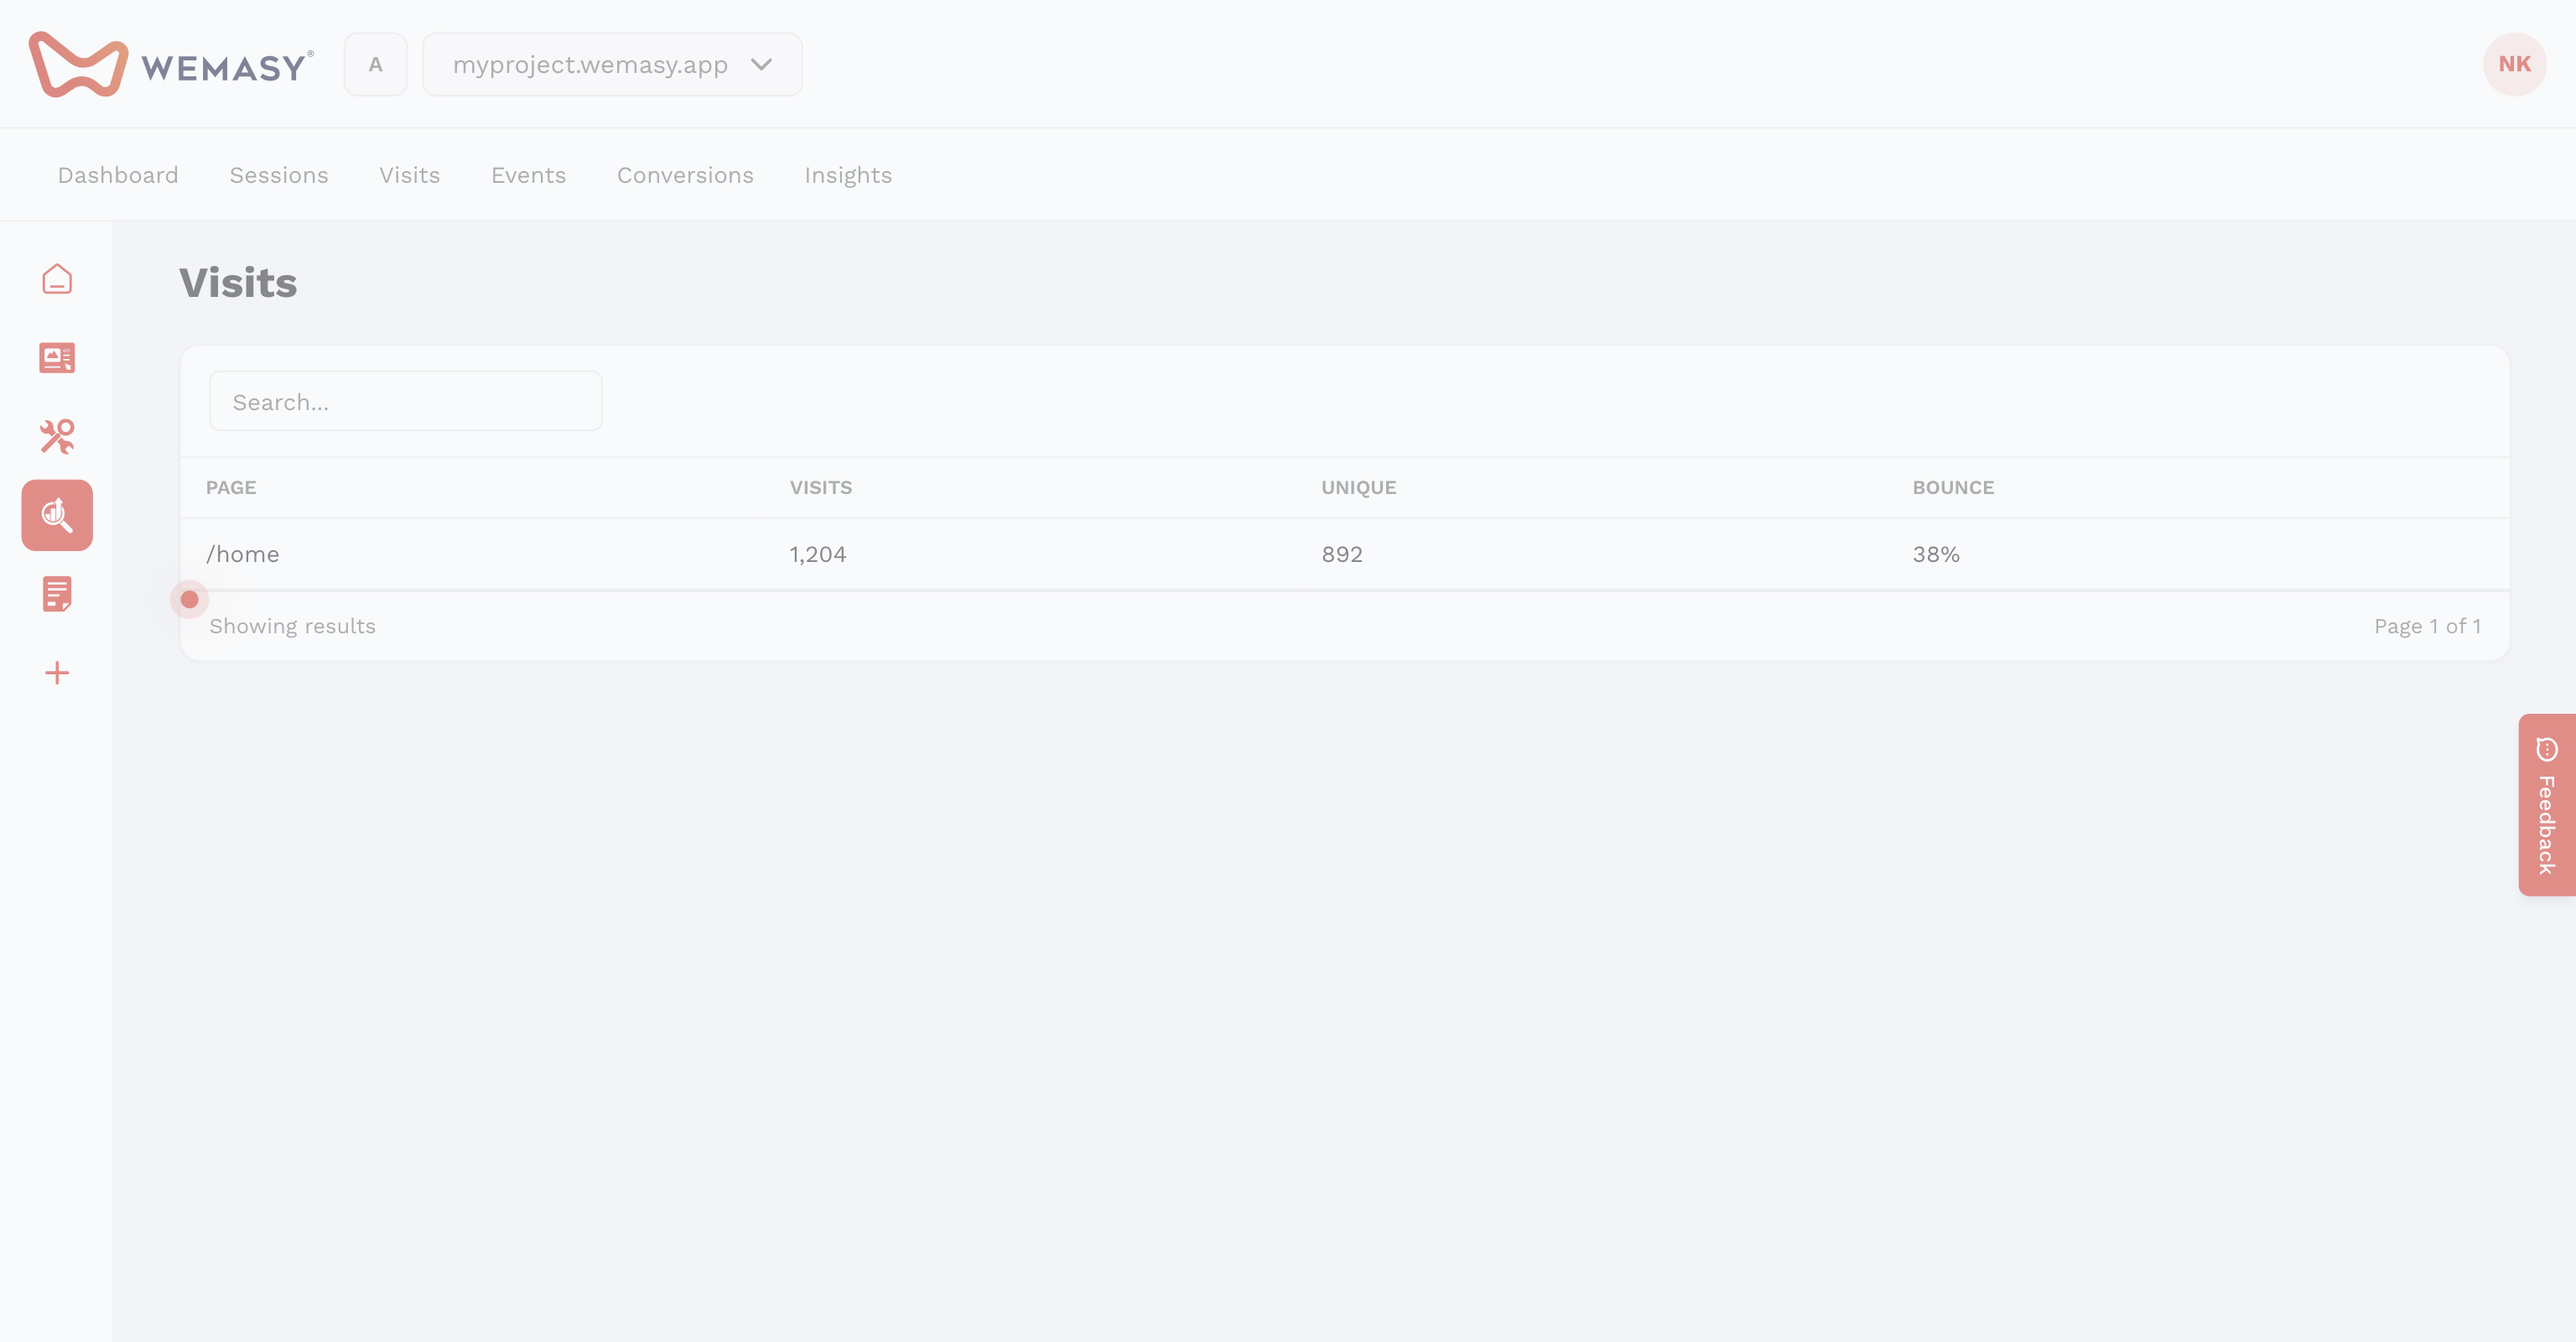Click the 'Showing results' label

coord(292,626)
